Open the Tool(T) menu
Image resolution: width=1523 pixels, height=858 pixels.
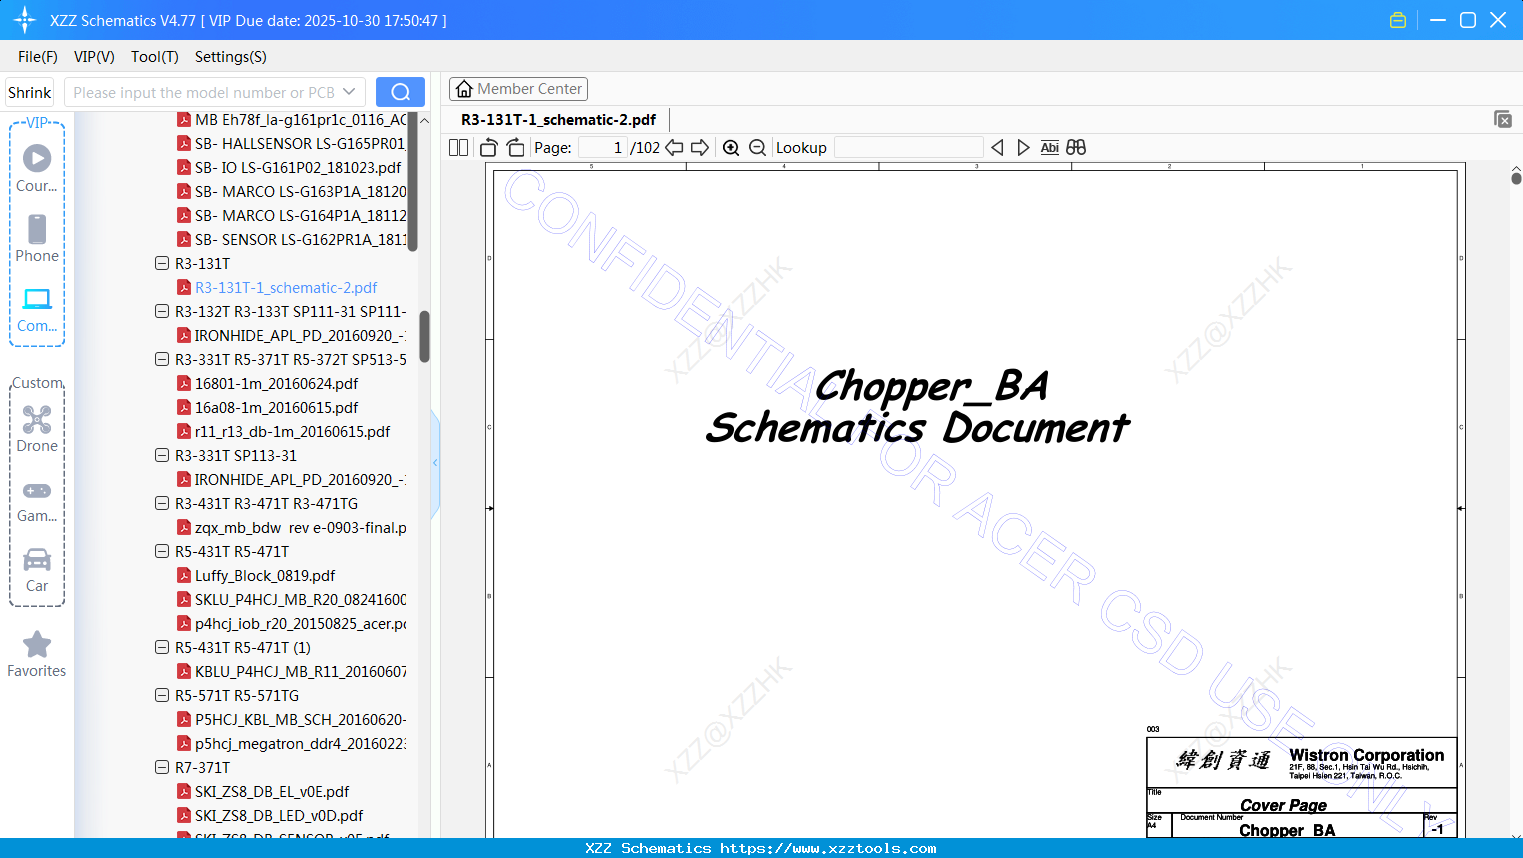tap(155, 57)
